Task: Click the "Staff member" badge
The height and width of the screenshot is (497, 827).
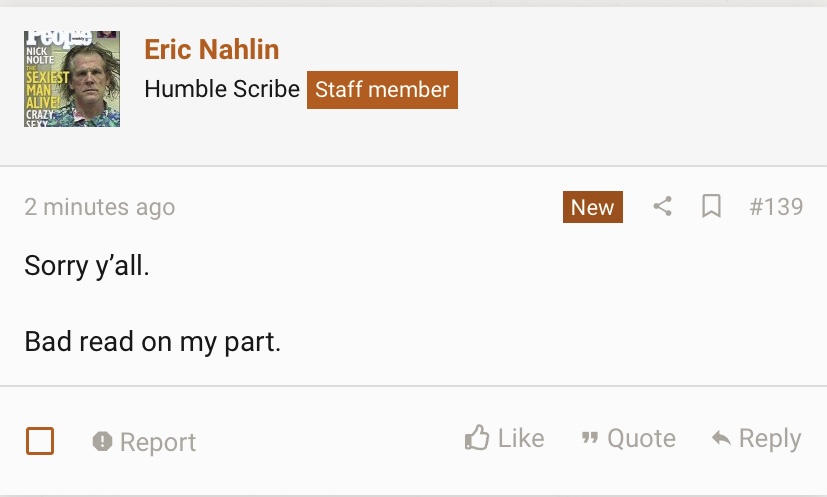Action: pyautogui.click(x=382, y=90)
